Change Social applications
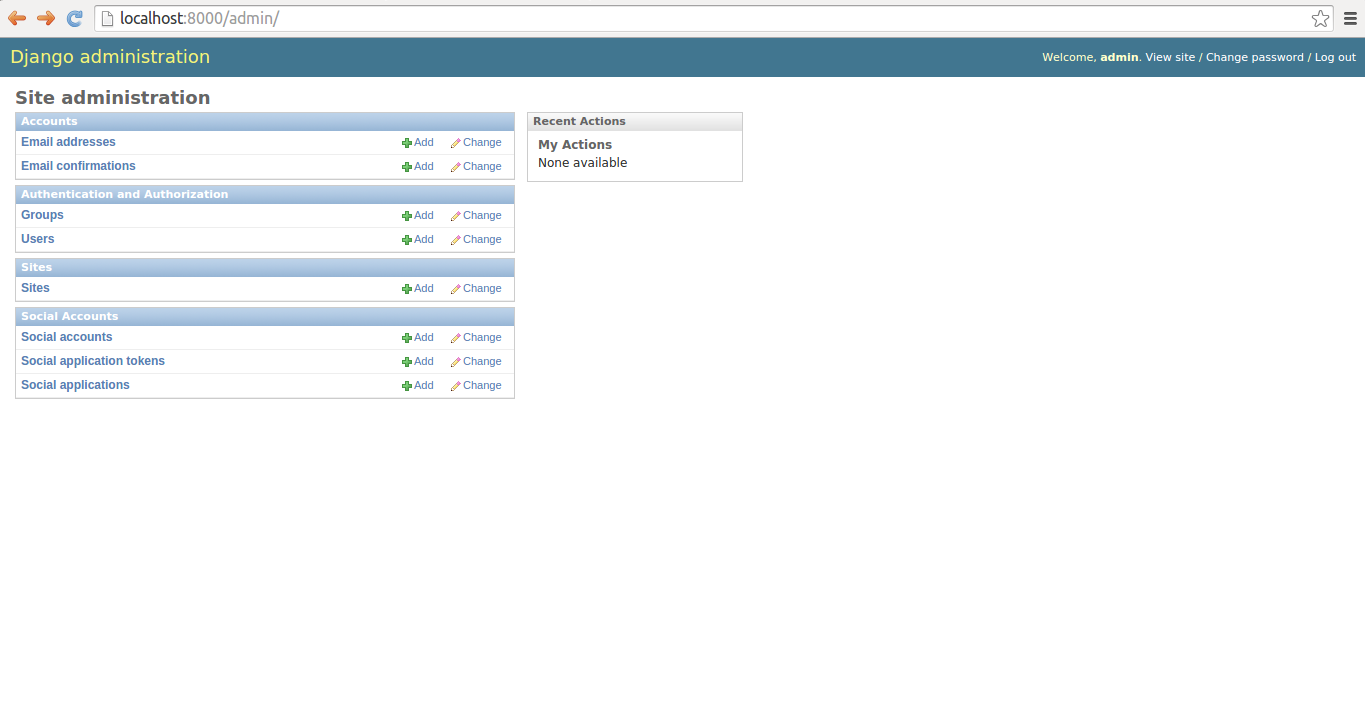 pyautogui.click(x=476, y=385)
